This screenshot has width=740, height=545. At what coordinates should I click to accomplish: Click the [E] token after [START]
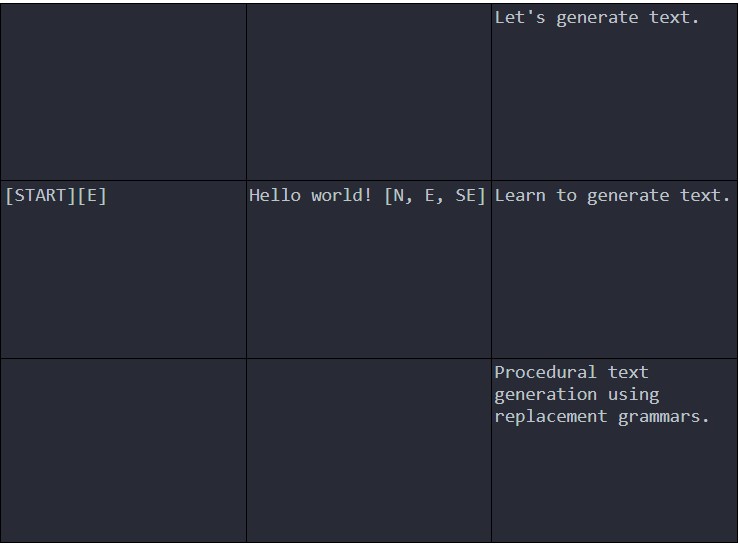(x=92, y=195)
